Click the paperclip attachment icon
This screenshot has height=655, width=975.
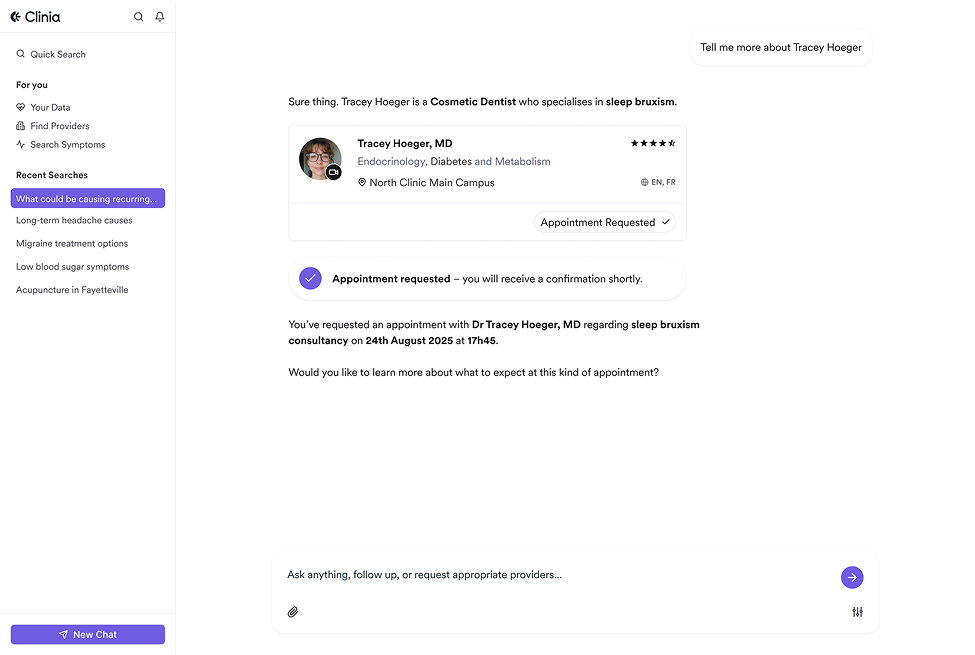[x=293, y=612]
